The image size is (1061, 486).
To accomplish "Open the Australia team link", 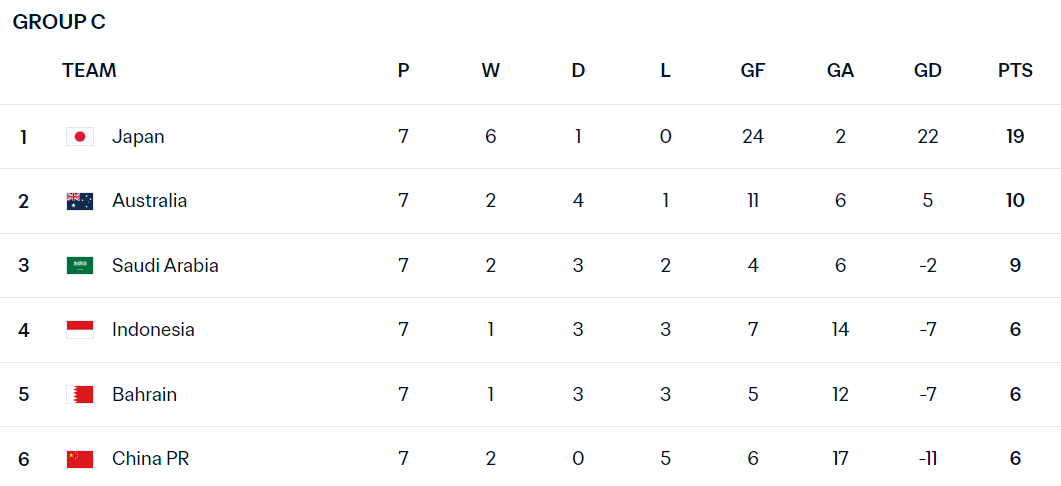I will coord(150,201).
